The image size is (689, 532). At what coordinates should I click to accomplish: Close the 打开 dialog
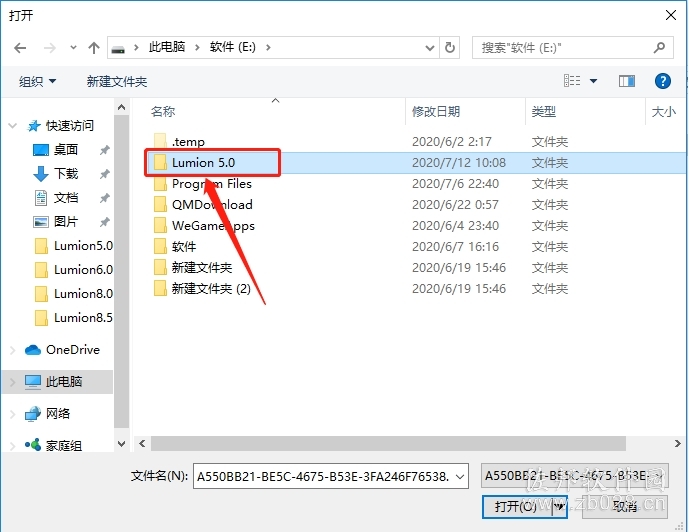(x=671, y=15)
